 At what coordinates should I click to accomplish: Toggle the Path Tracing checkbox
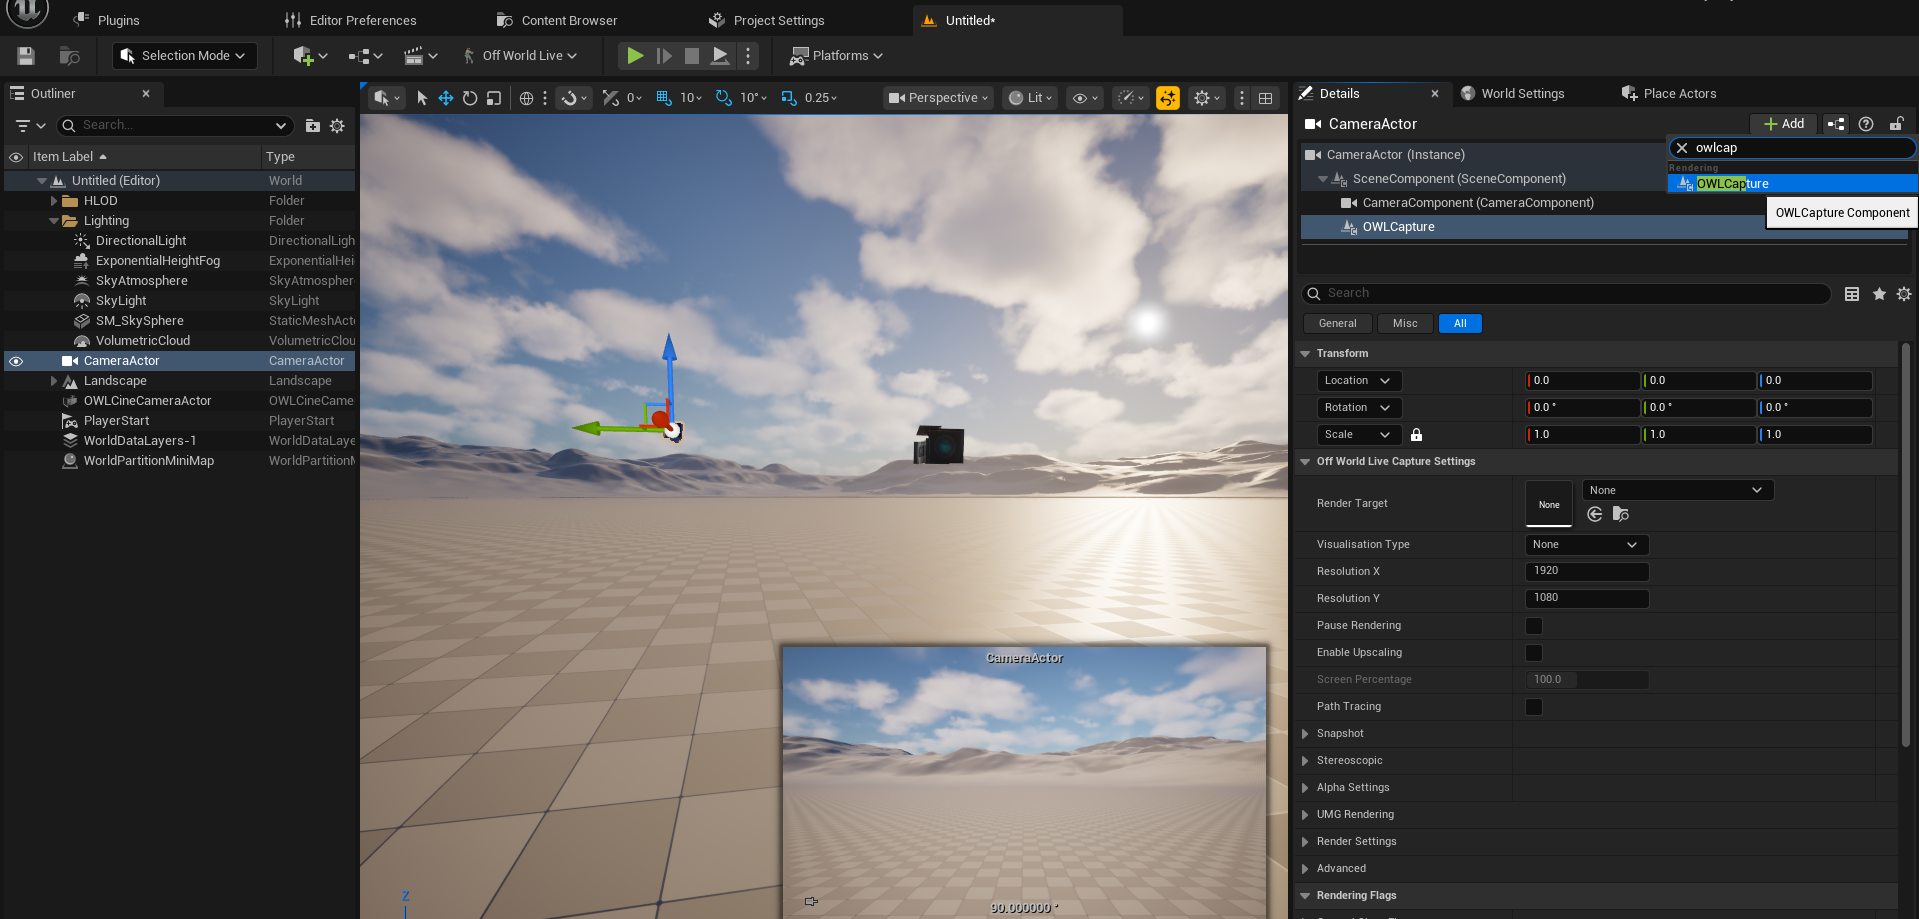click(1534, 707)
